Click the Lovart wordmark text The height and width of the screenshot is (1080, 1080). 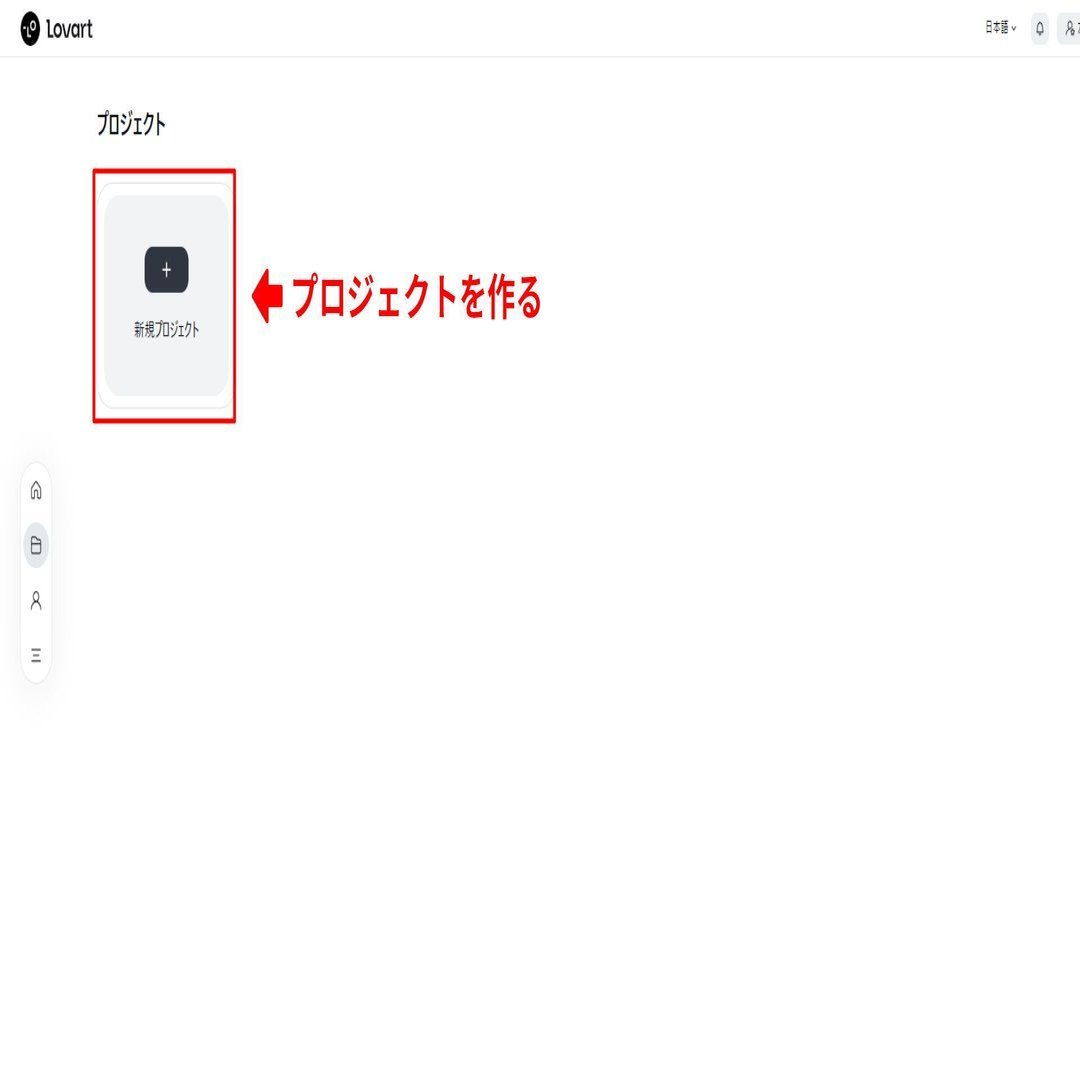[69, 29]
